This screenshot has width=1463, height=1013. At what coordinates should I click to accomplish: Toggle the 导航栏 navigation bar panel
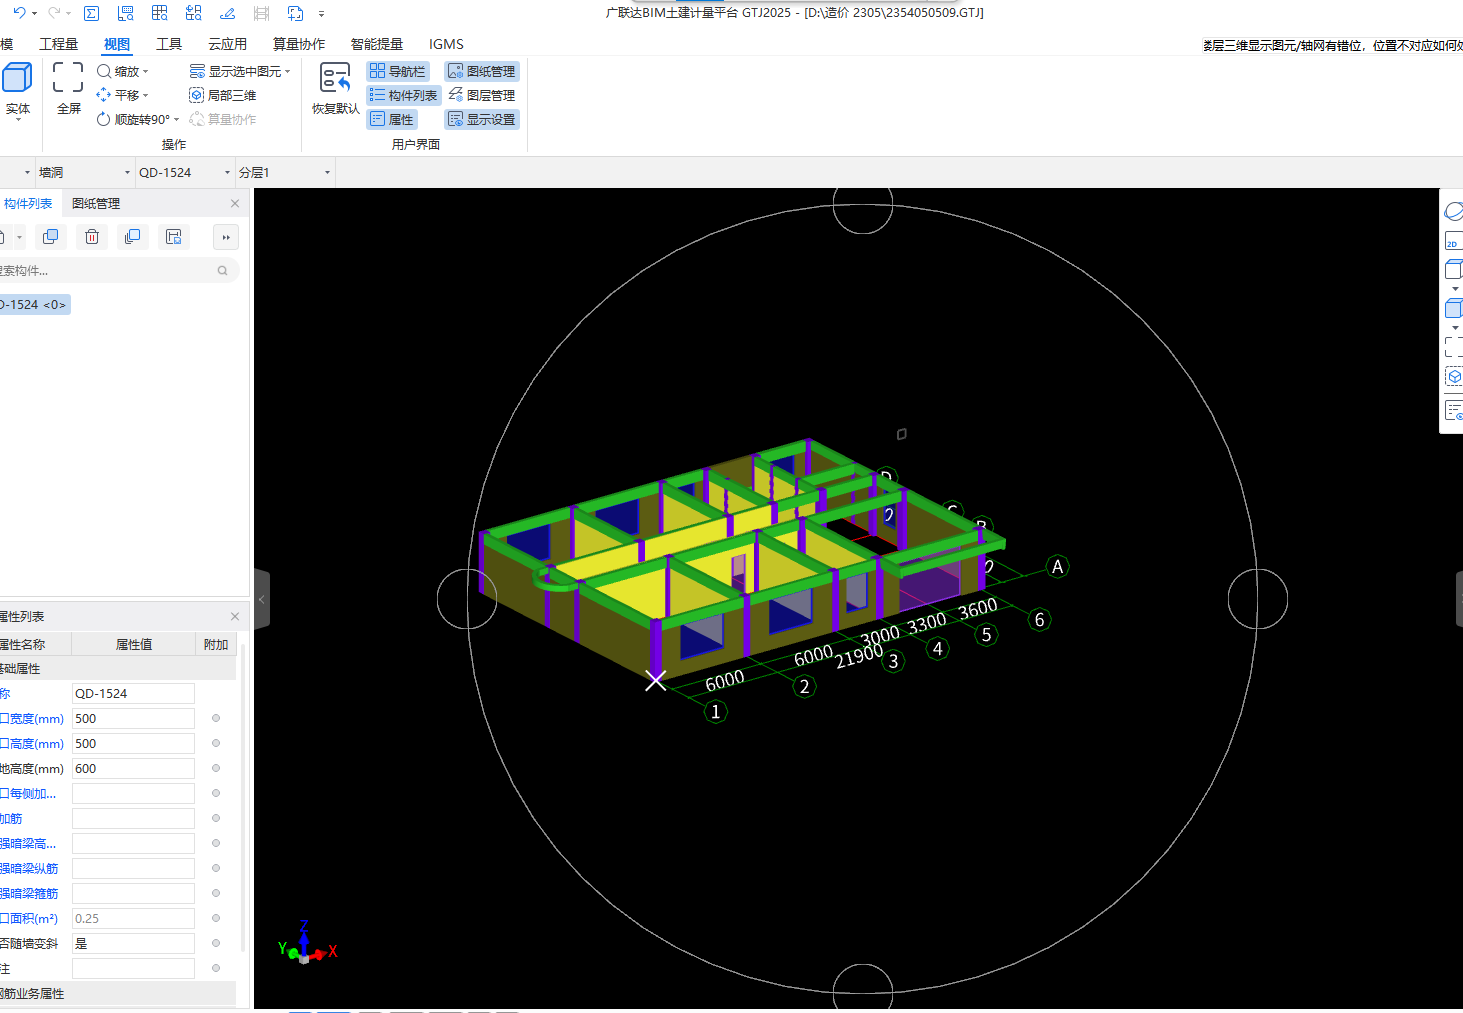(x=398, y=71)
